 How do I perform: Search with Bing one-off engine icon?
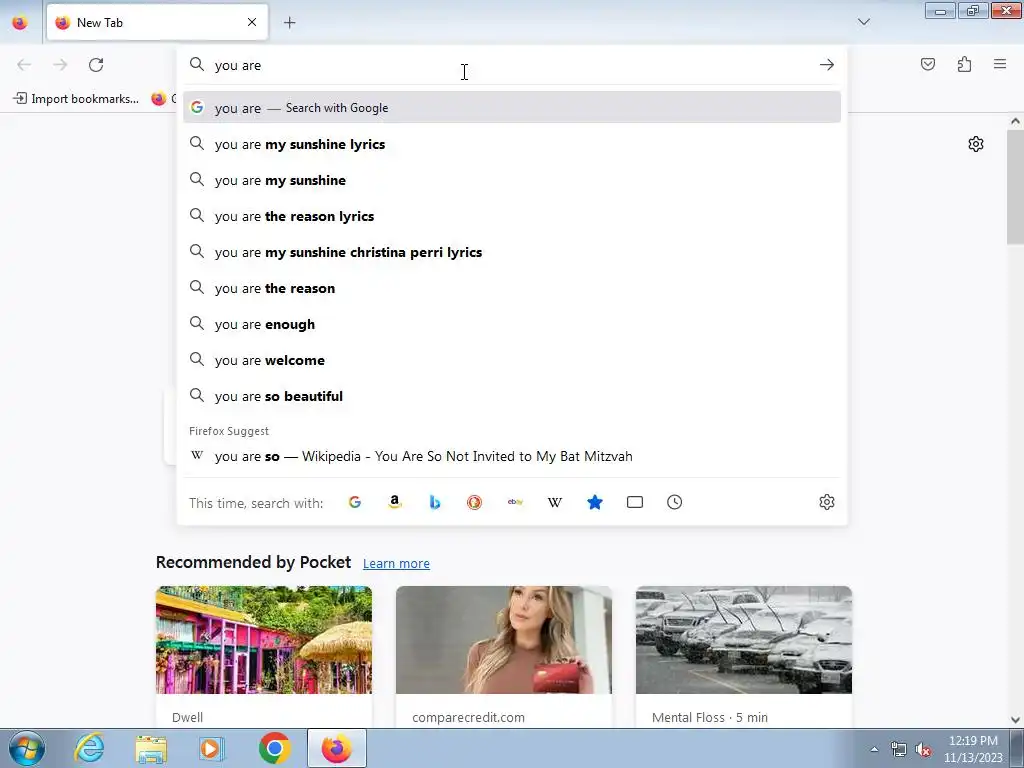(435, 502)
